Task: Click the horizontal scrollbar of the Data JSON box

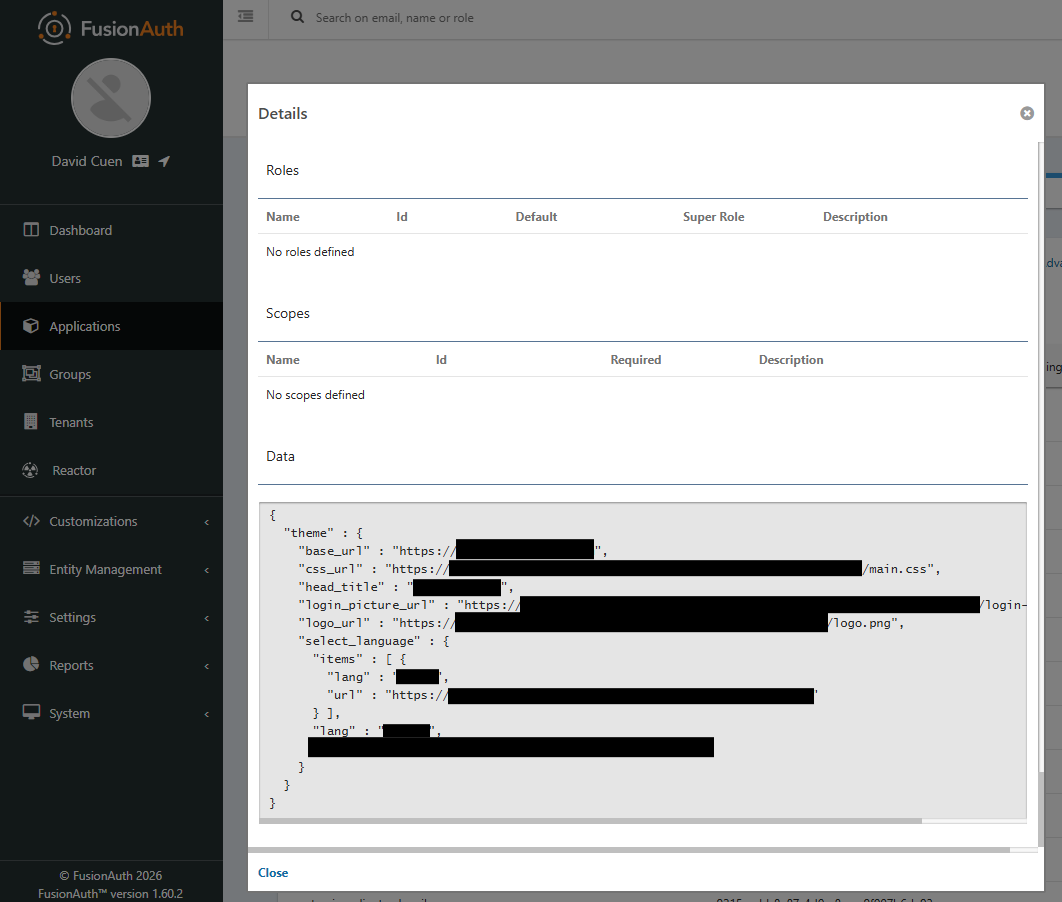Action: (590, 821)
